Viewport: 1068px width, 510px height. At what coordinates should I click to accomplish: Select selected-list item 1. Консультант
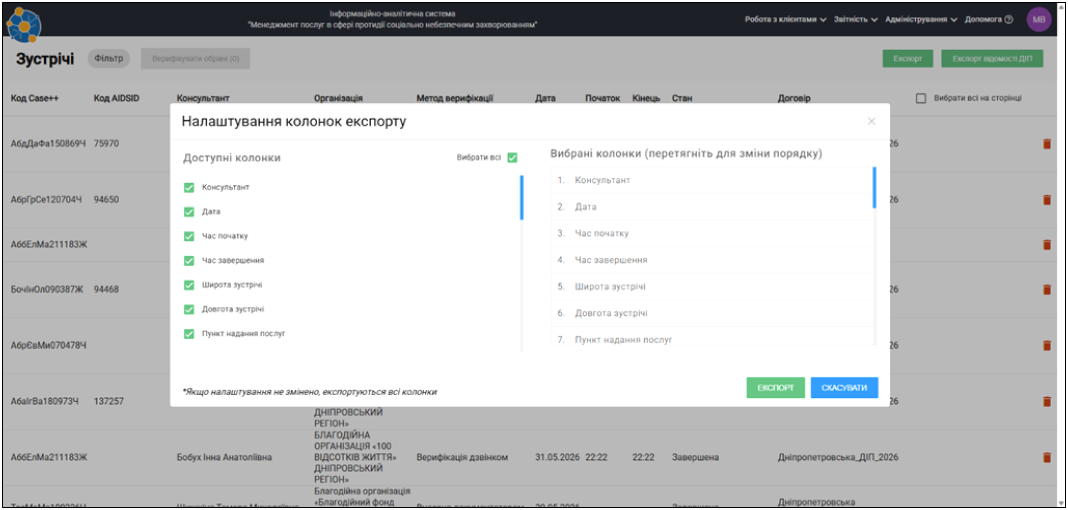pos(711,180)
